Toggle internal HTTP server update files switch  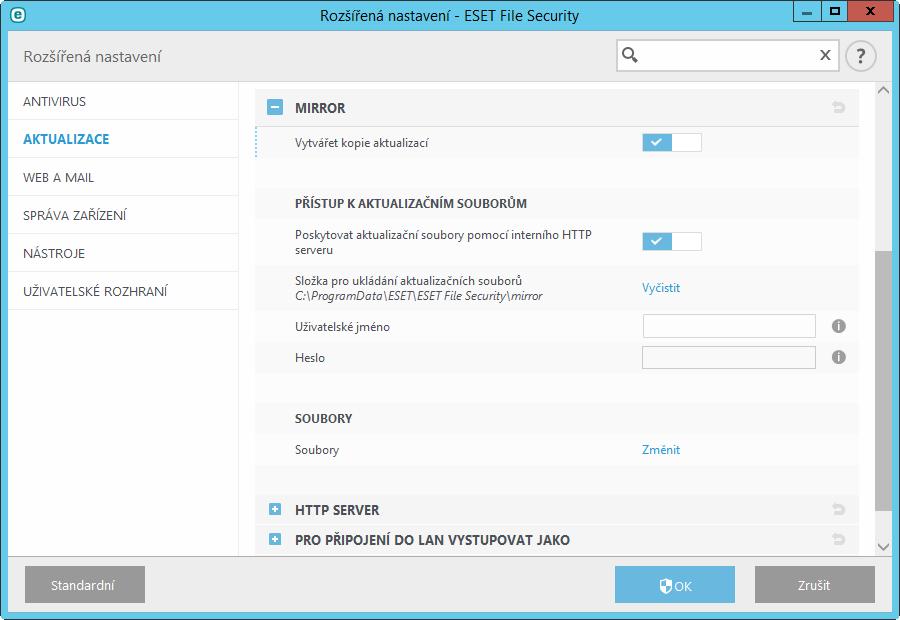(672, 241)
